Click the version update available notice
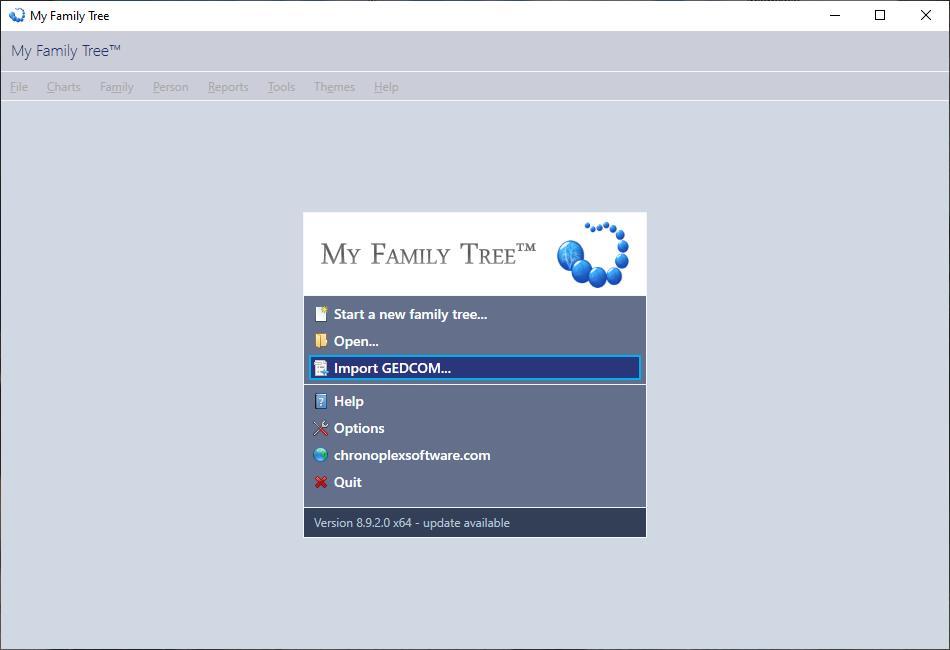Screen dimensions: 950x650 coord(411,523)
